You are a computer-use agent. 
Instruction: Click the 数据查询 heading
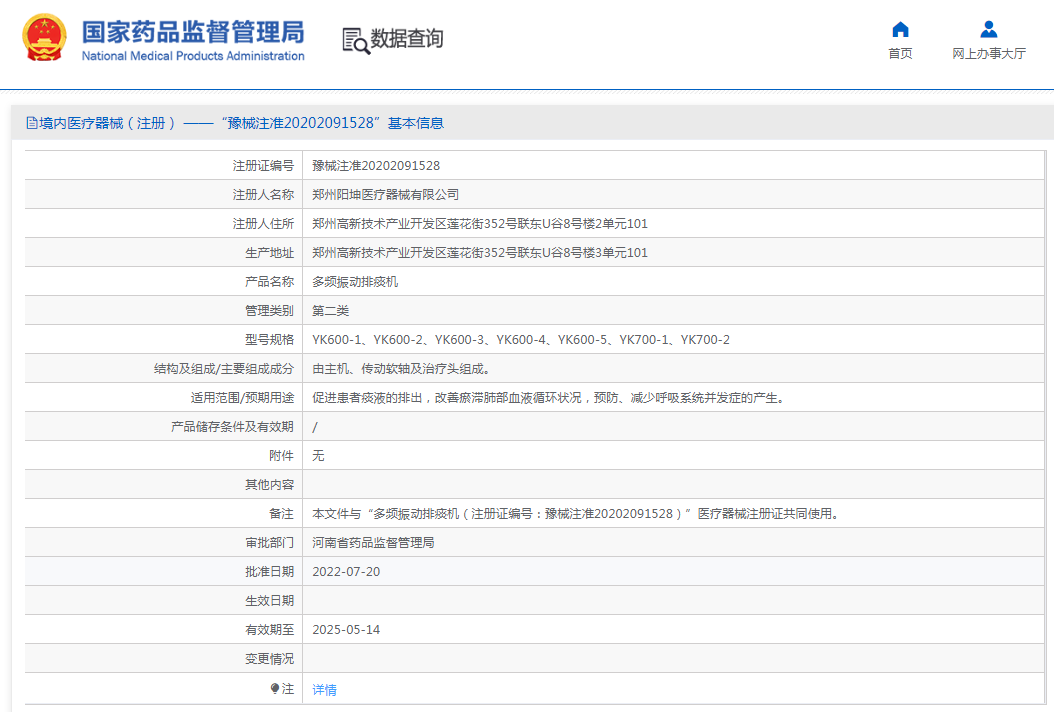coord(407,39)
